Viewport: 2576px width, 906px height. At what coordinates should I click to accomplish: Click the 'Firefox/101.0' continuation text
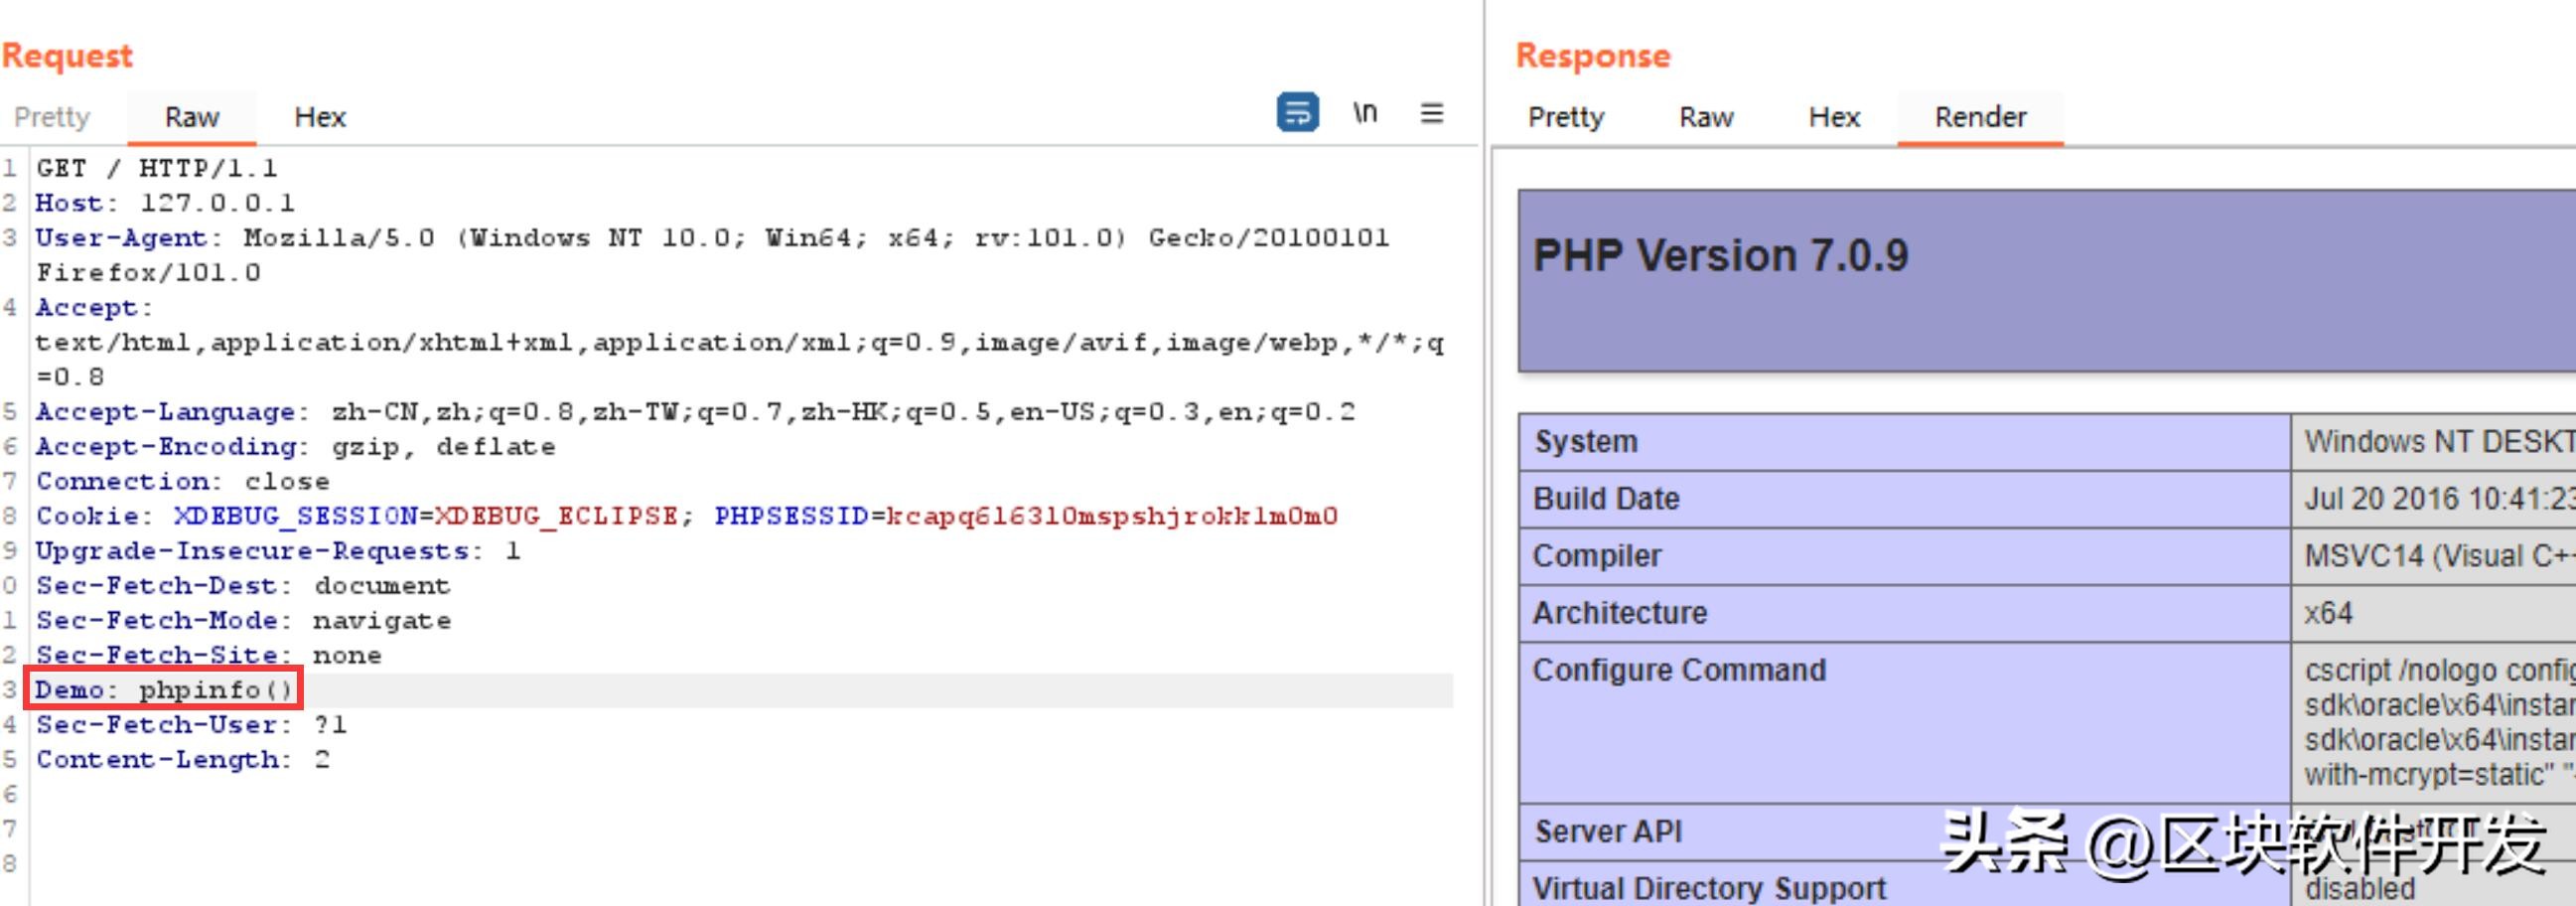(x=148, y=272)
